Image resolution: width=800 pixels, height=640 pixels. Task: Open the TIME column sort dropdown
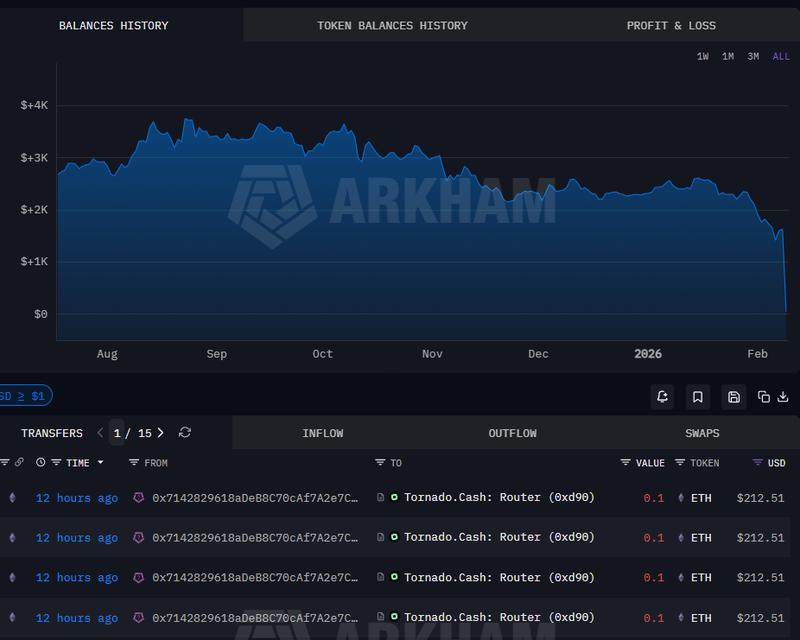coord(100,463)
